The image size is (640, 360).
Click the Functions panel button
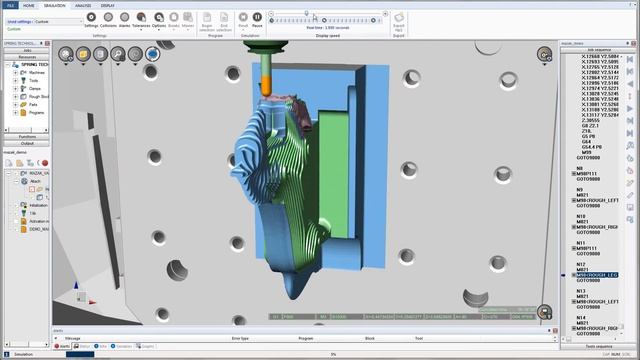(27, 137)
